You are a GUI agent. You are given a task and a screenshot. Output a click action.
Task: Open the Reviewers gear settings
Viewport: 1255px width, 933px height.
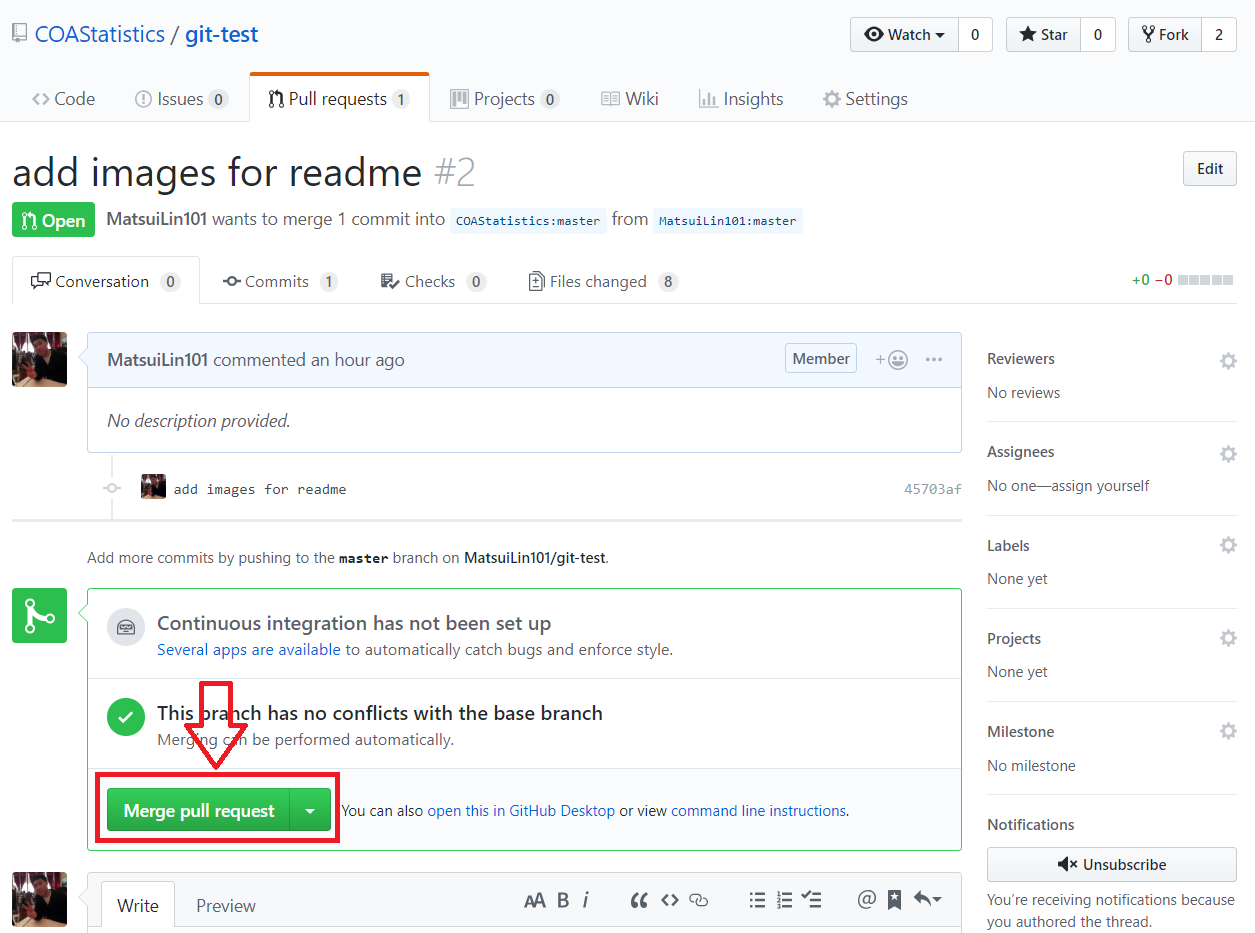[x=1228, y=360]
